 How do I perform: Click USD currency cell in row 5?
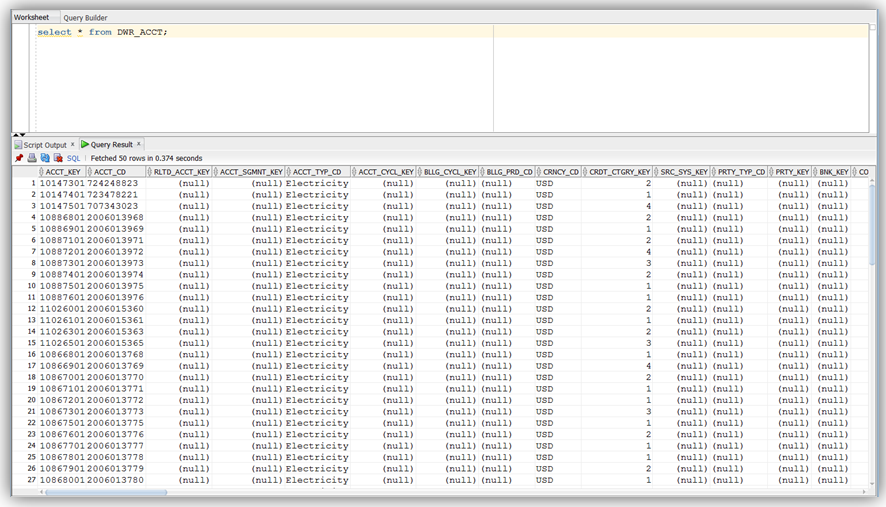(545, 229)
